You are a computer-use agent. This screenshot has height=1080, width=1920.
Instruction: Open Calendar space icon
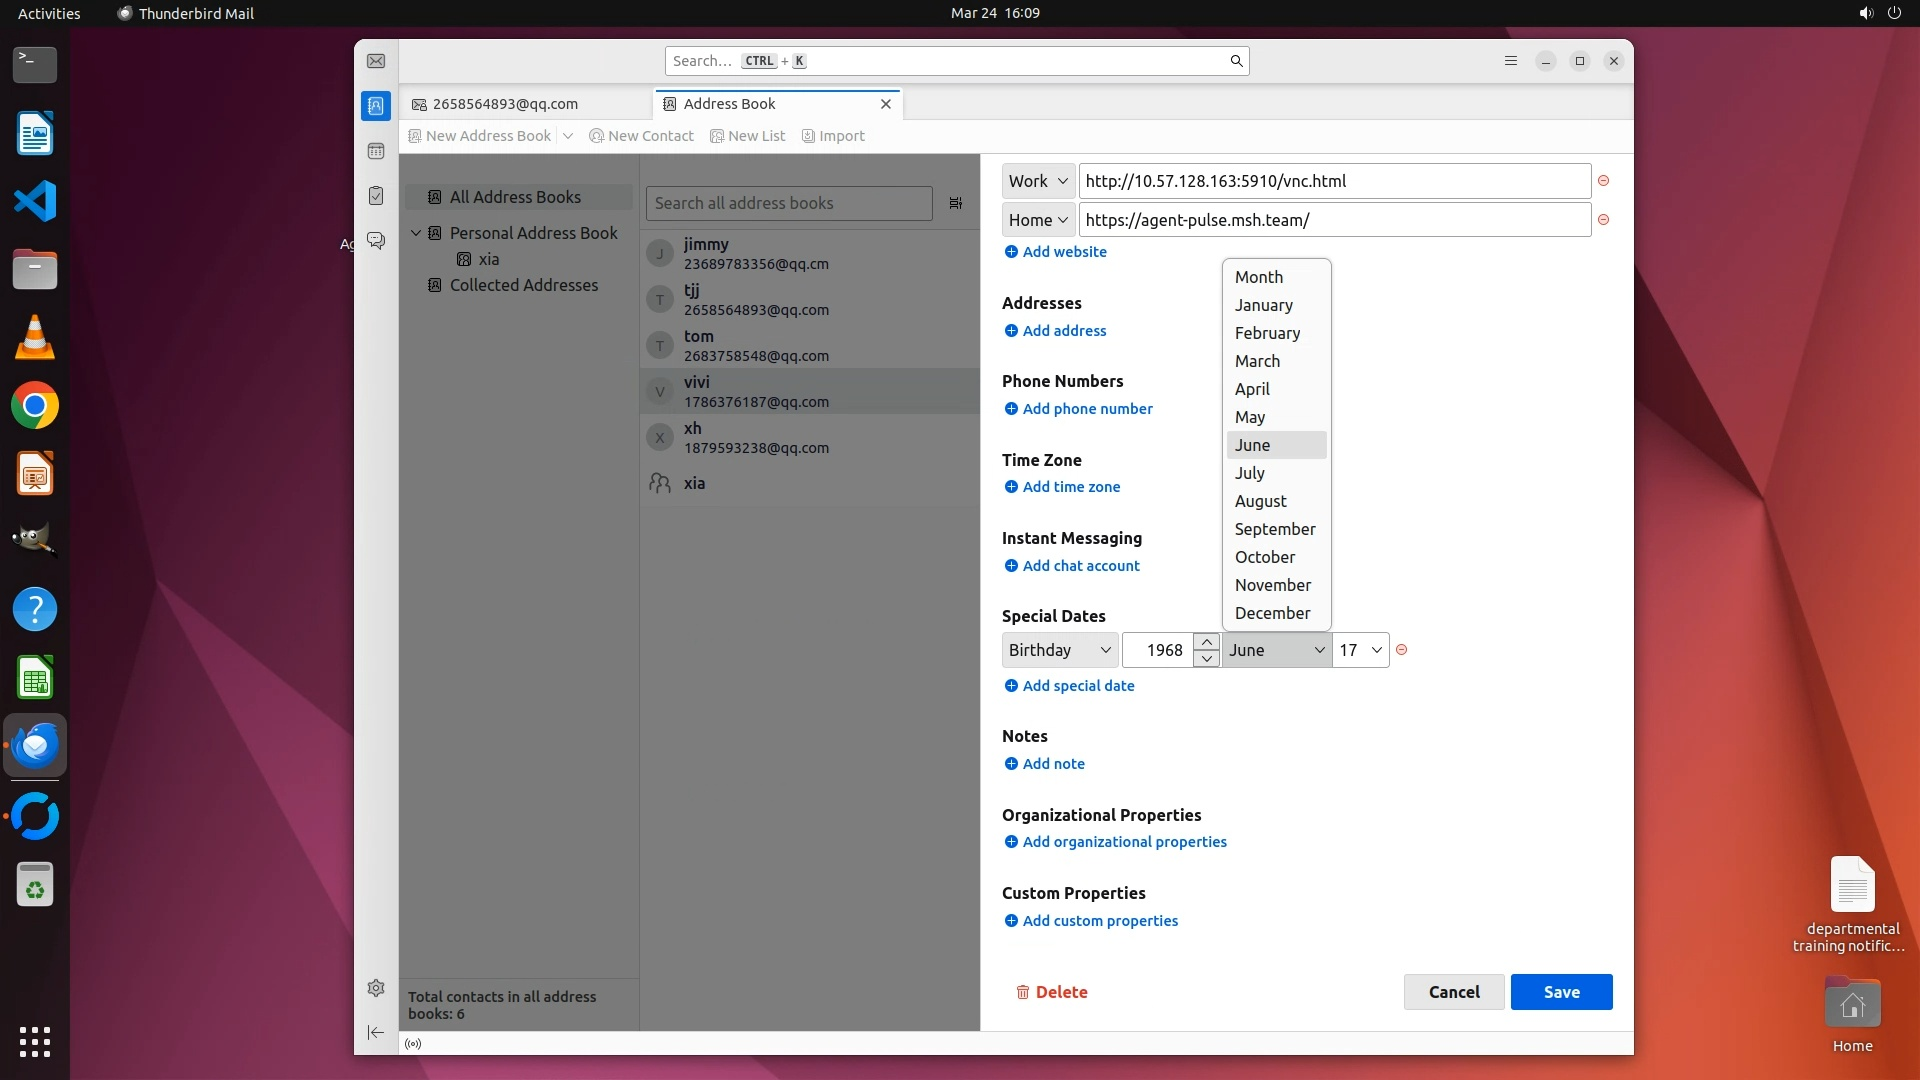[x=376, y=151]
